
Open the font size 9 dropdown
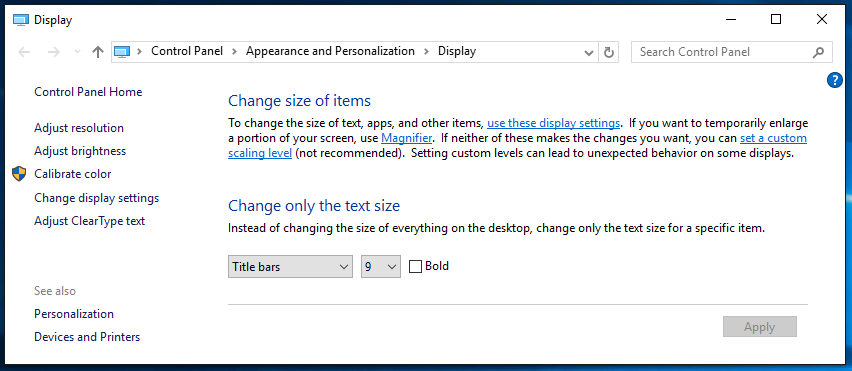coord(381,267)
